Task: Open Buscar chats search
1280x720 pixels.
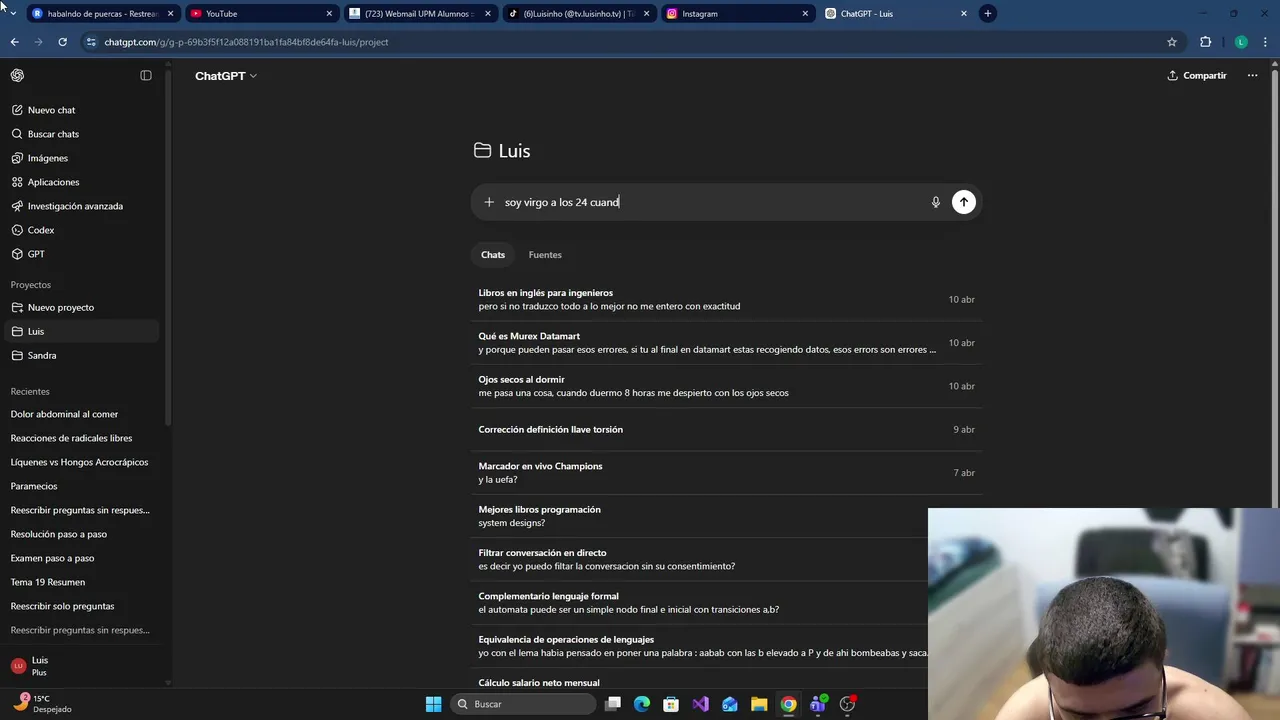Action: tap(84, 134)
